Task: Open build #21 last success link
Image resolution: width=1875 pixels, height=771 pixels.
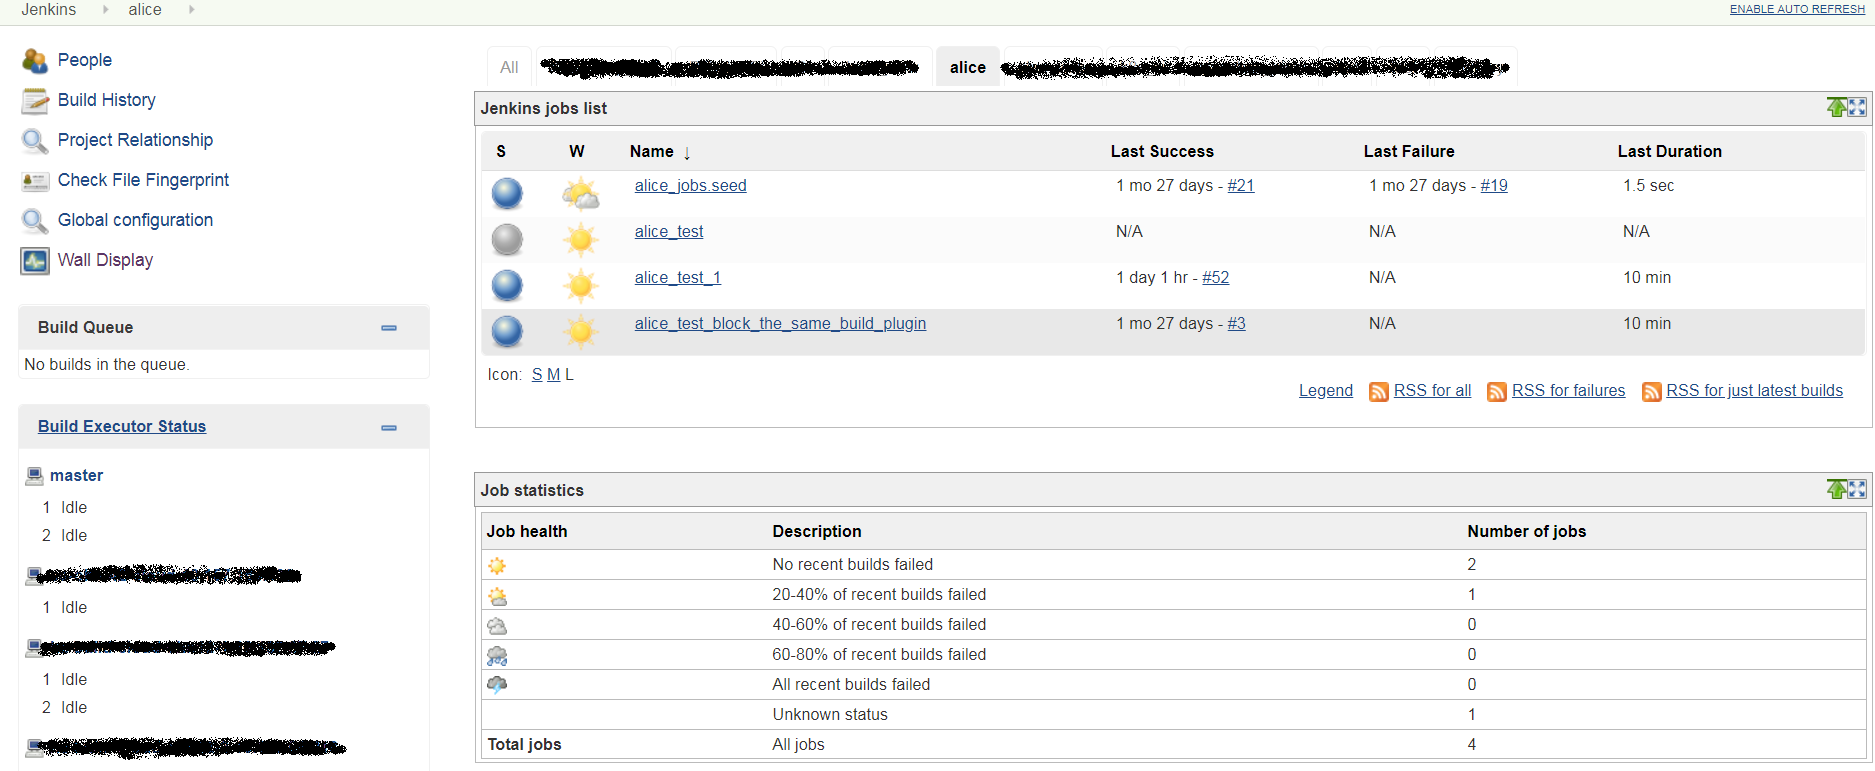Action: coord(1241,186)
